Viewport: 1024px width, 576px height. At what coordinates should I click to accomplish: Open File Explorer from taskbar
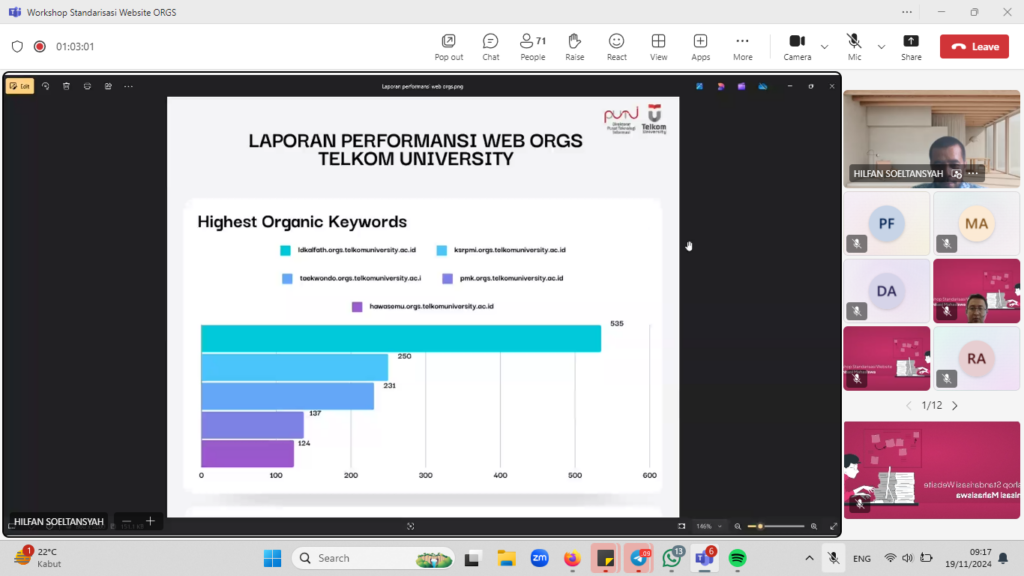506,558
